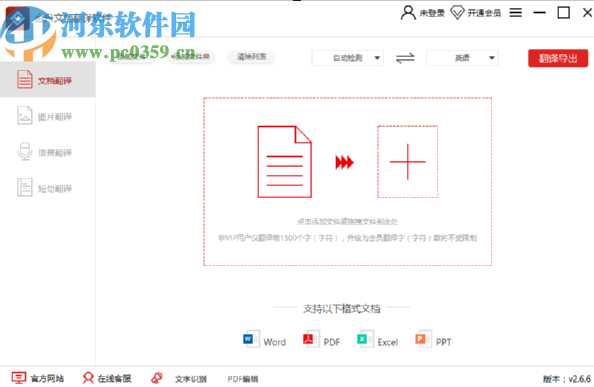
Task: Switch to 语音翻译 voice translation
Action: [x=47, y=152]
